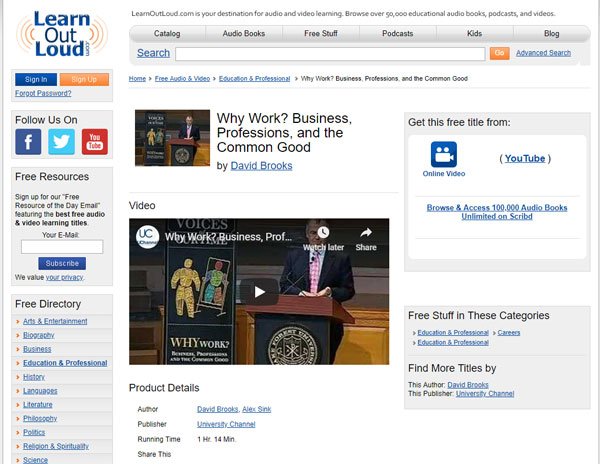Click the Share arrow on the video

366,232
